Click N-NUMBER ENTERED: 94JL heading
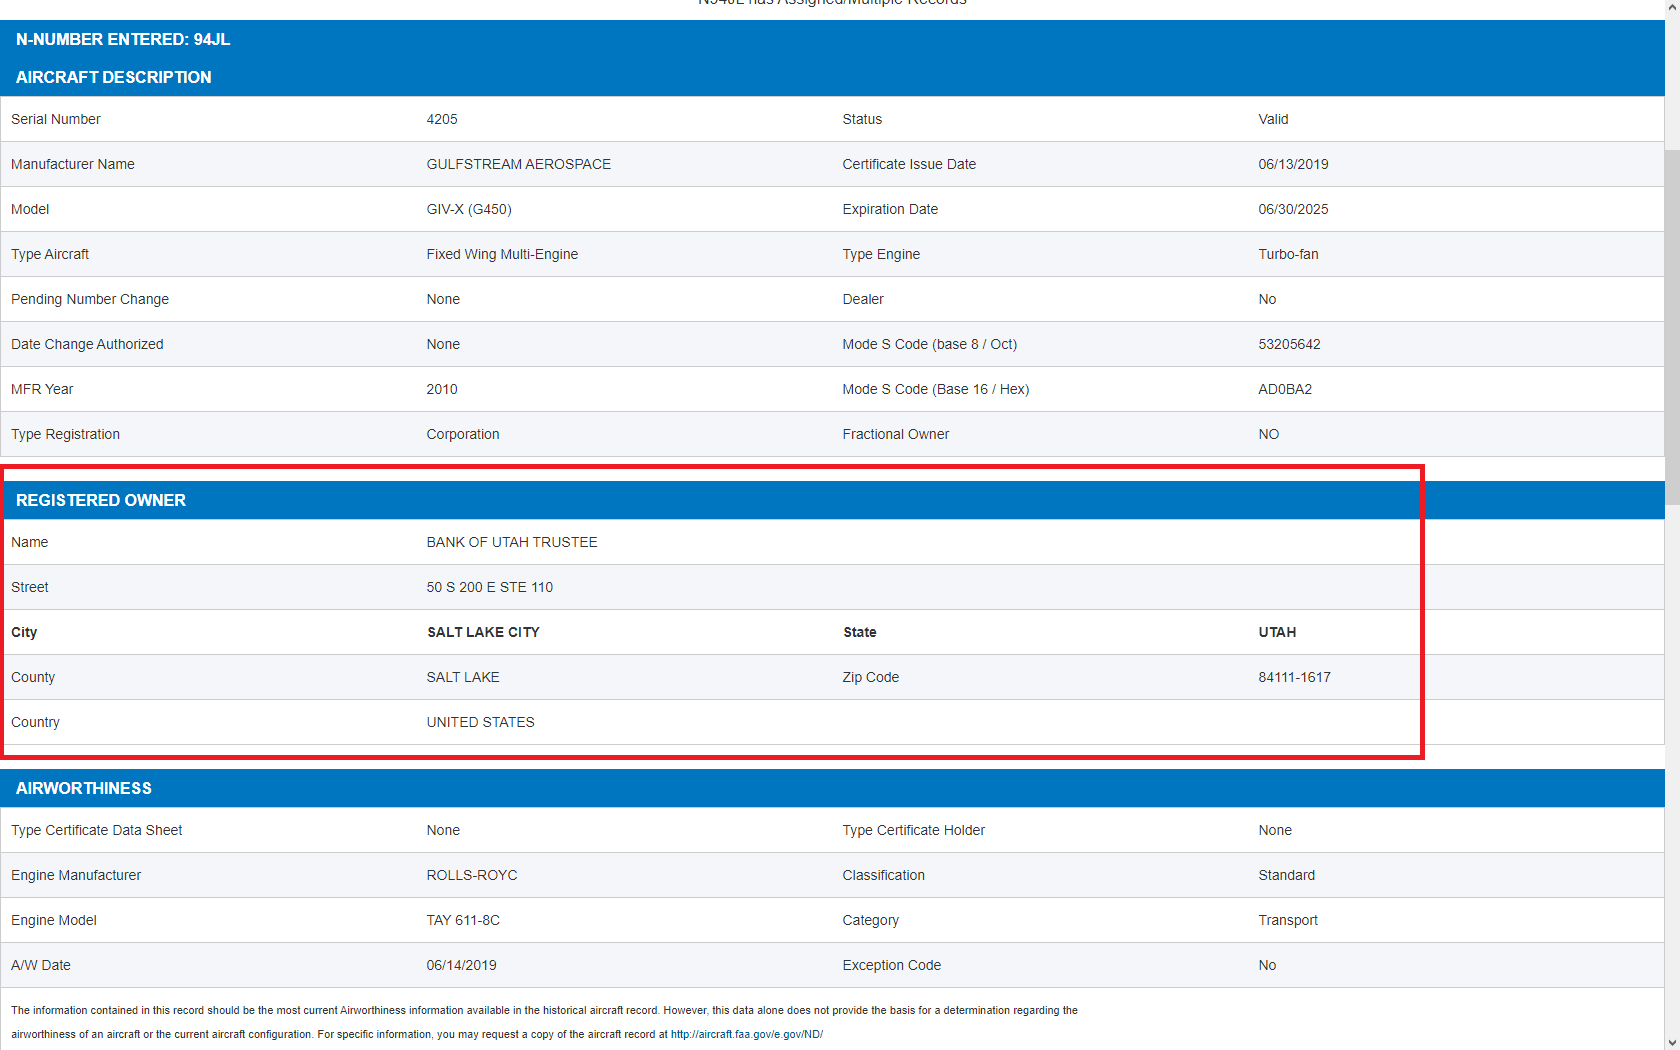Viewport: 1680px width, 1050px height. coord(123,39)
